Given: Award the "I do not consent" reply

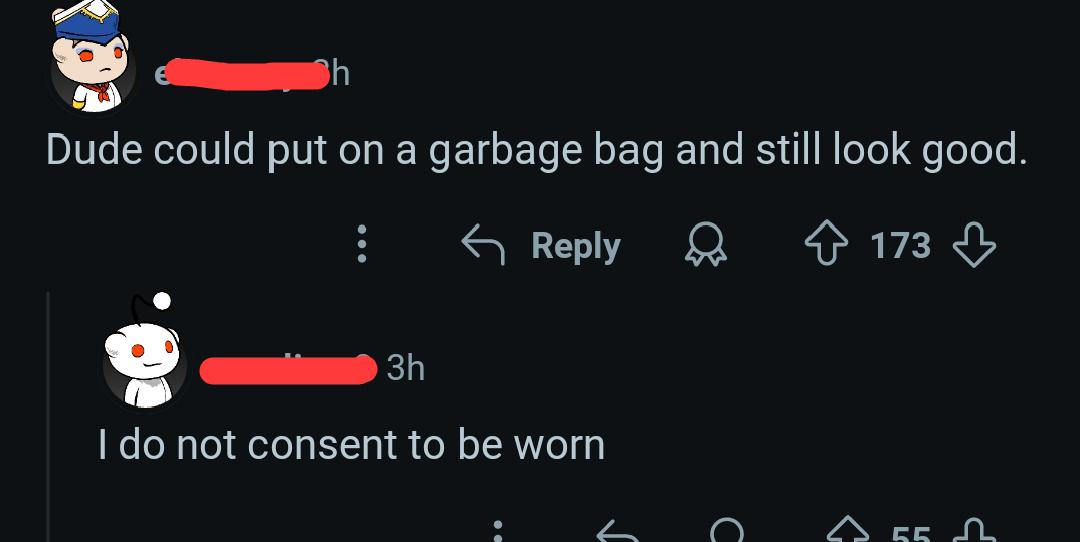Looking at the screenshot, I should click(727, 530).
